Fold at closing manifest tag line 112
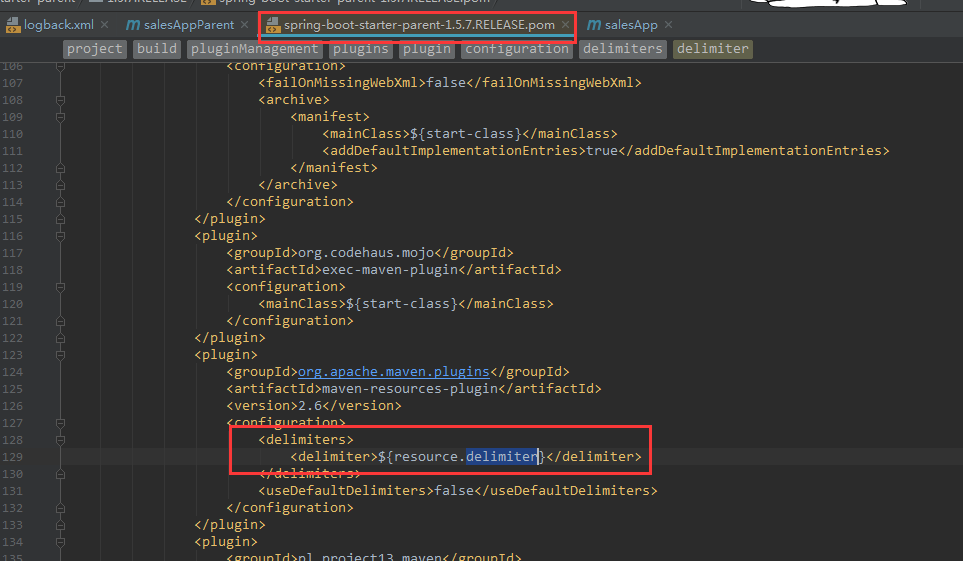This screenshot has width=963, height=561. pyautogui.click(x=60, y=168)
